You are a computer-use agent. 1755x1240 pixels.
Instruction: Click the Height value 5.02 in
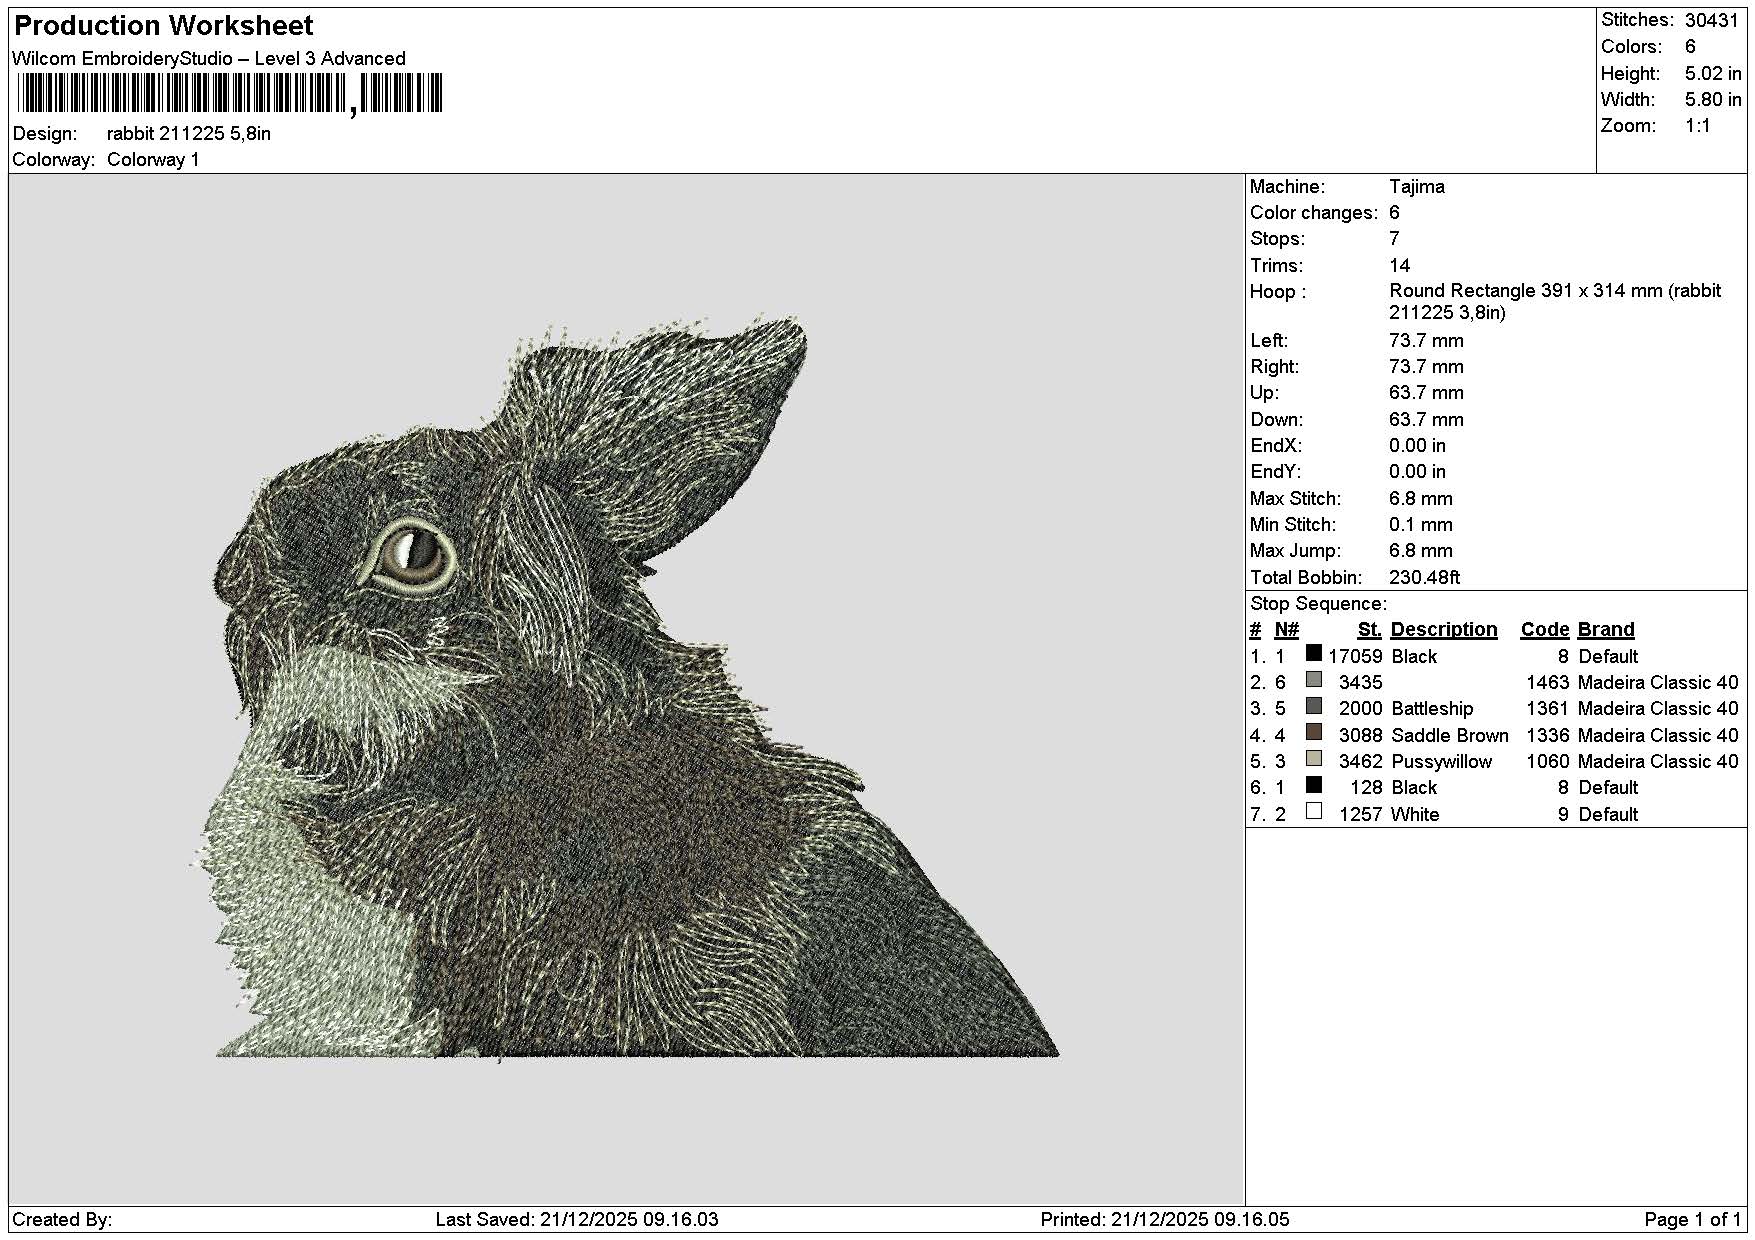[1712, 74]
